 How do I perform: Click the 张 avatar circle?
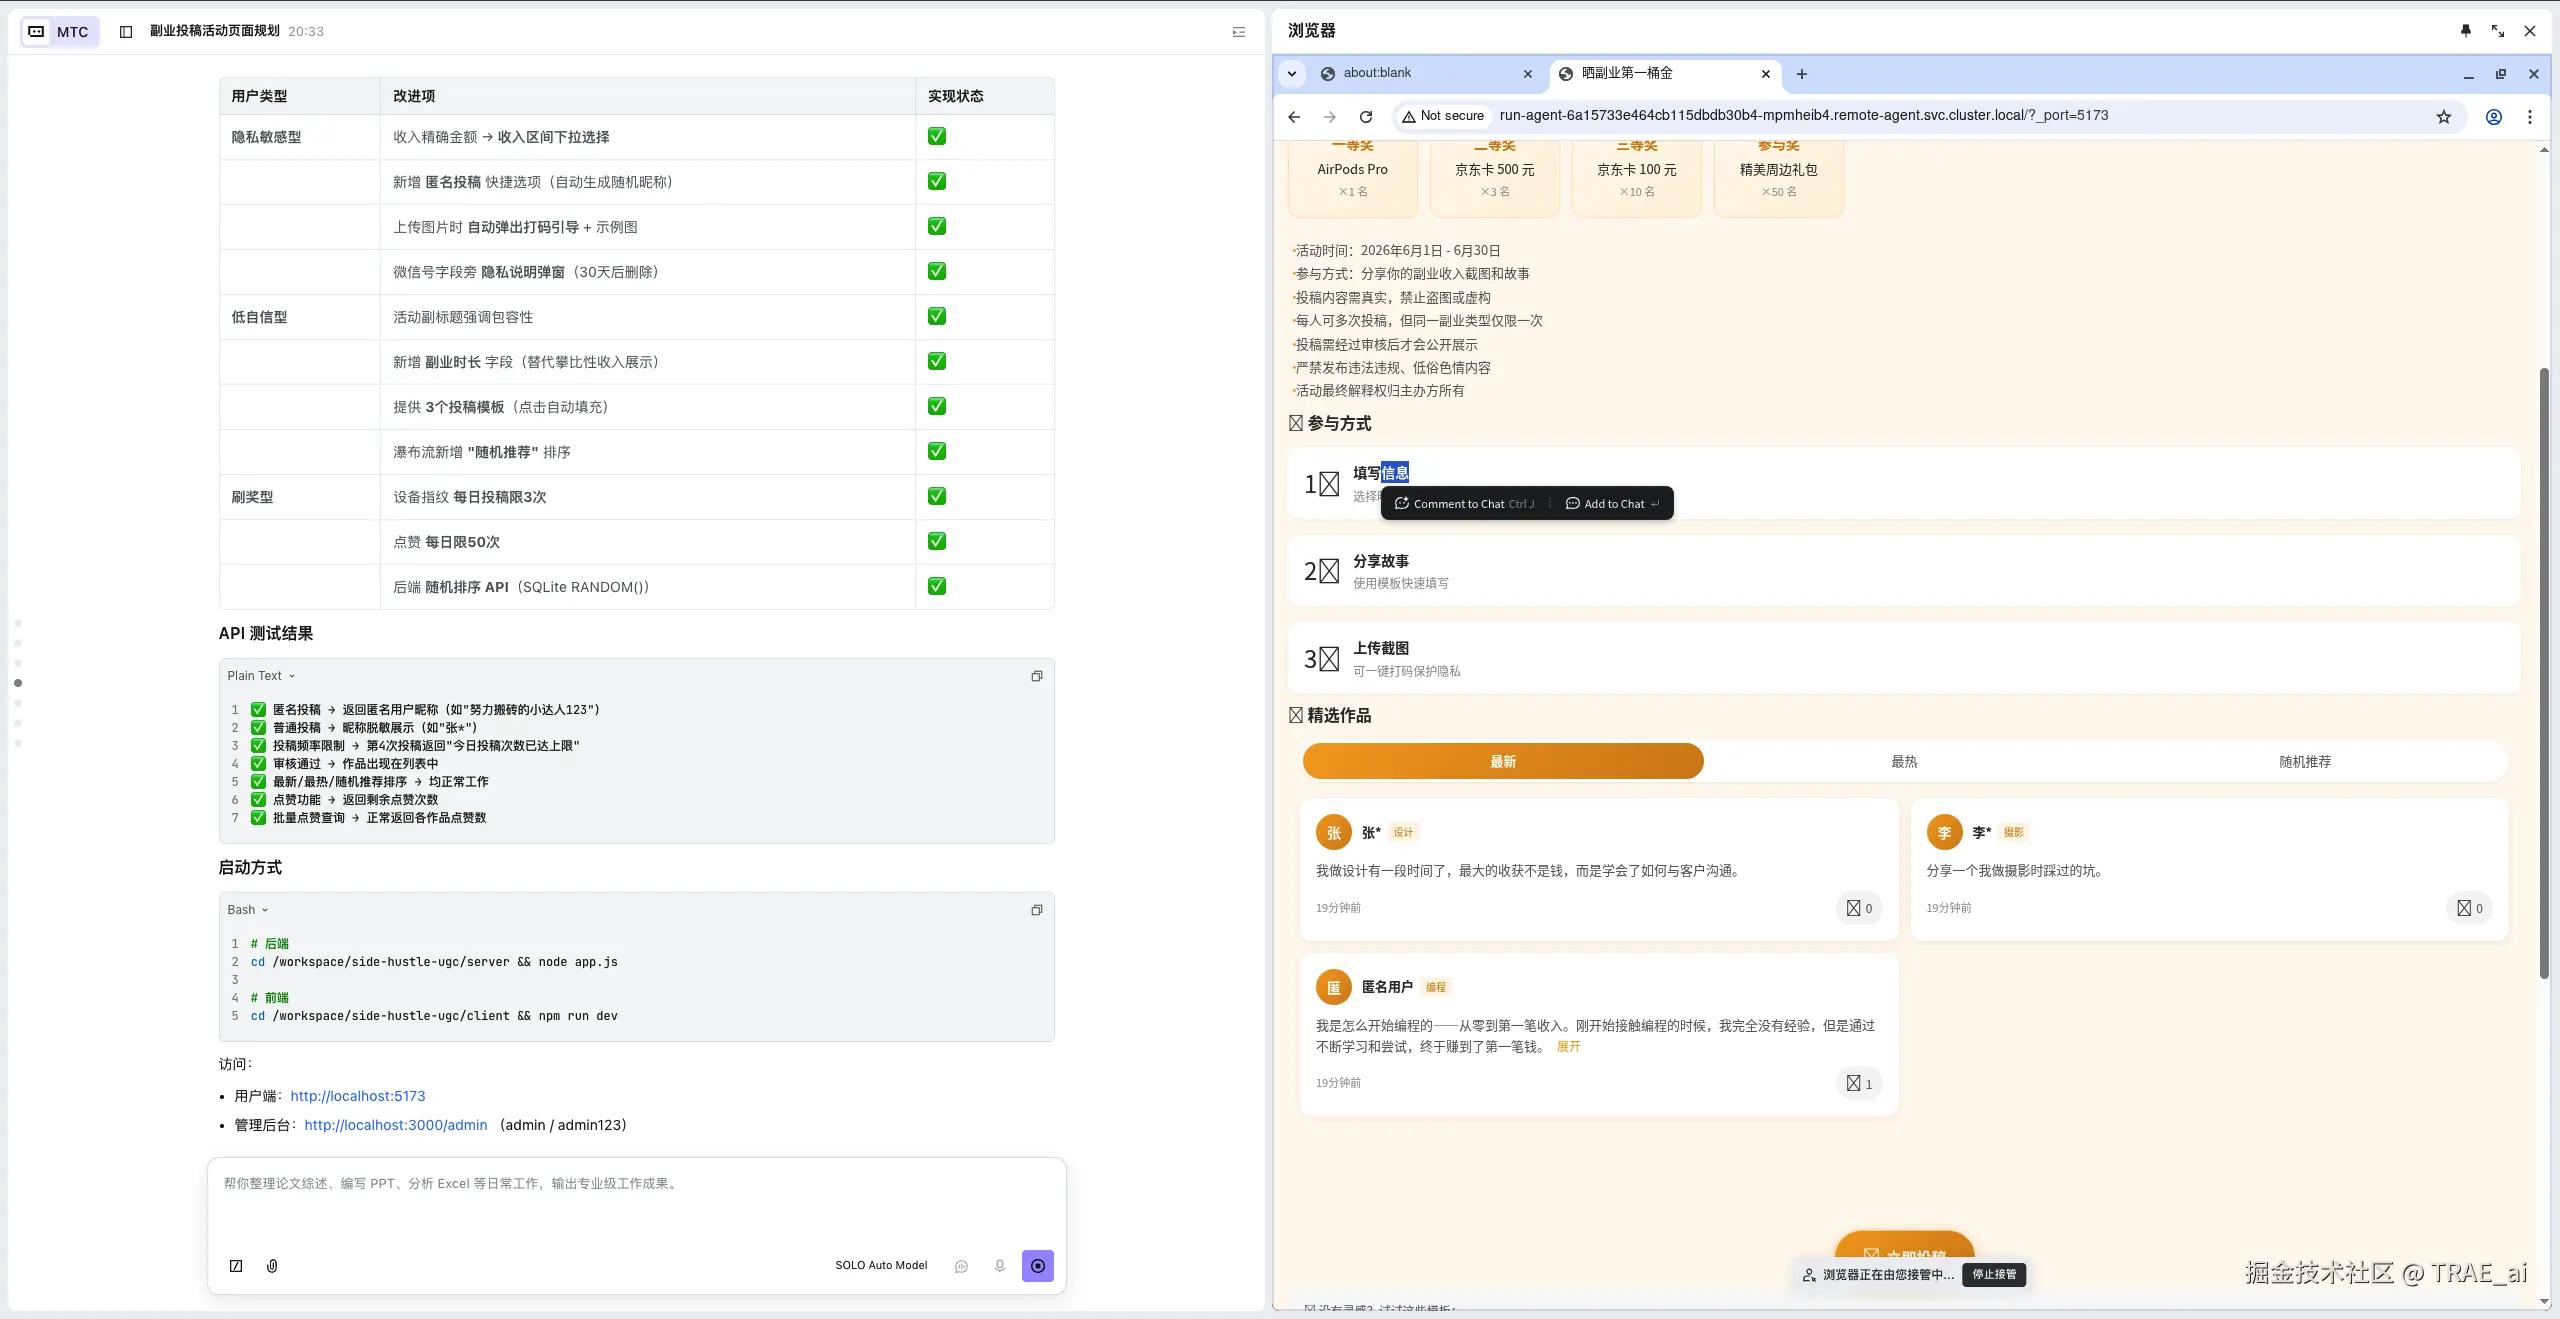pyautogui.click(x=1333, y=832)
